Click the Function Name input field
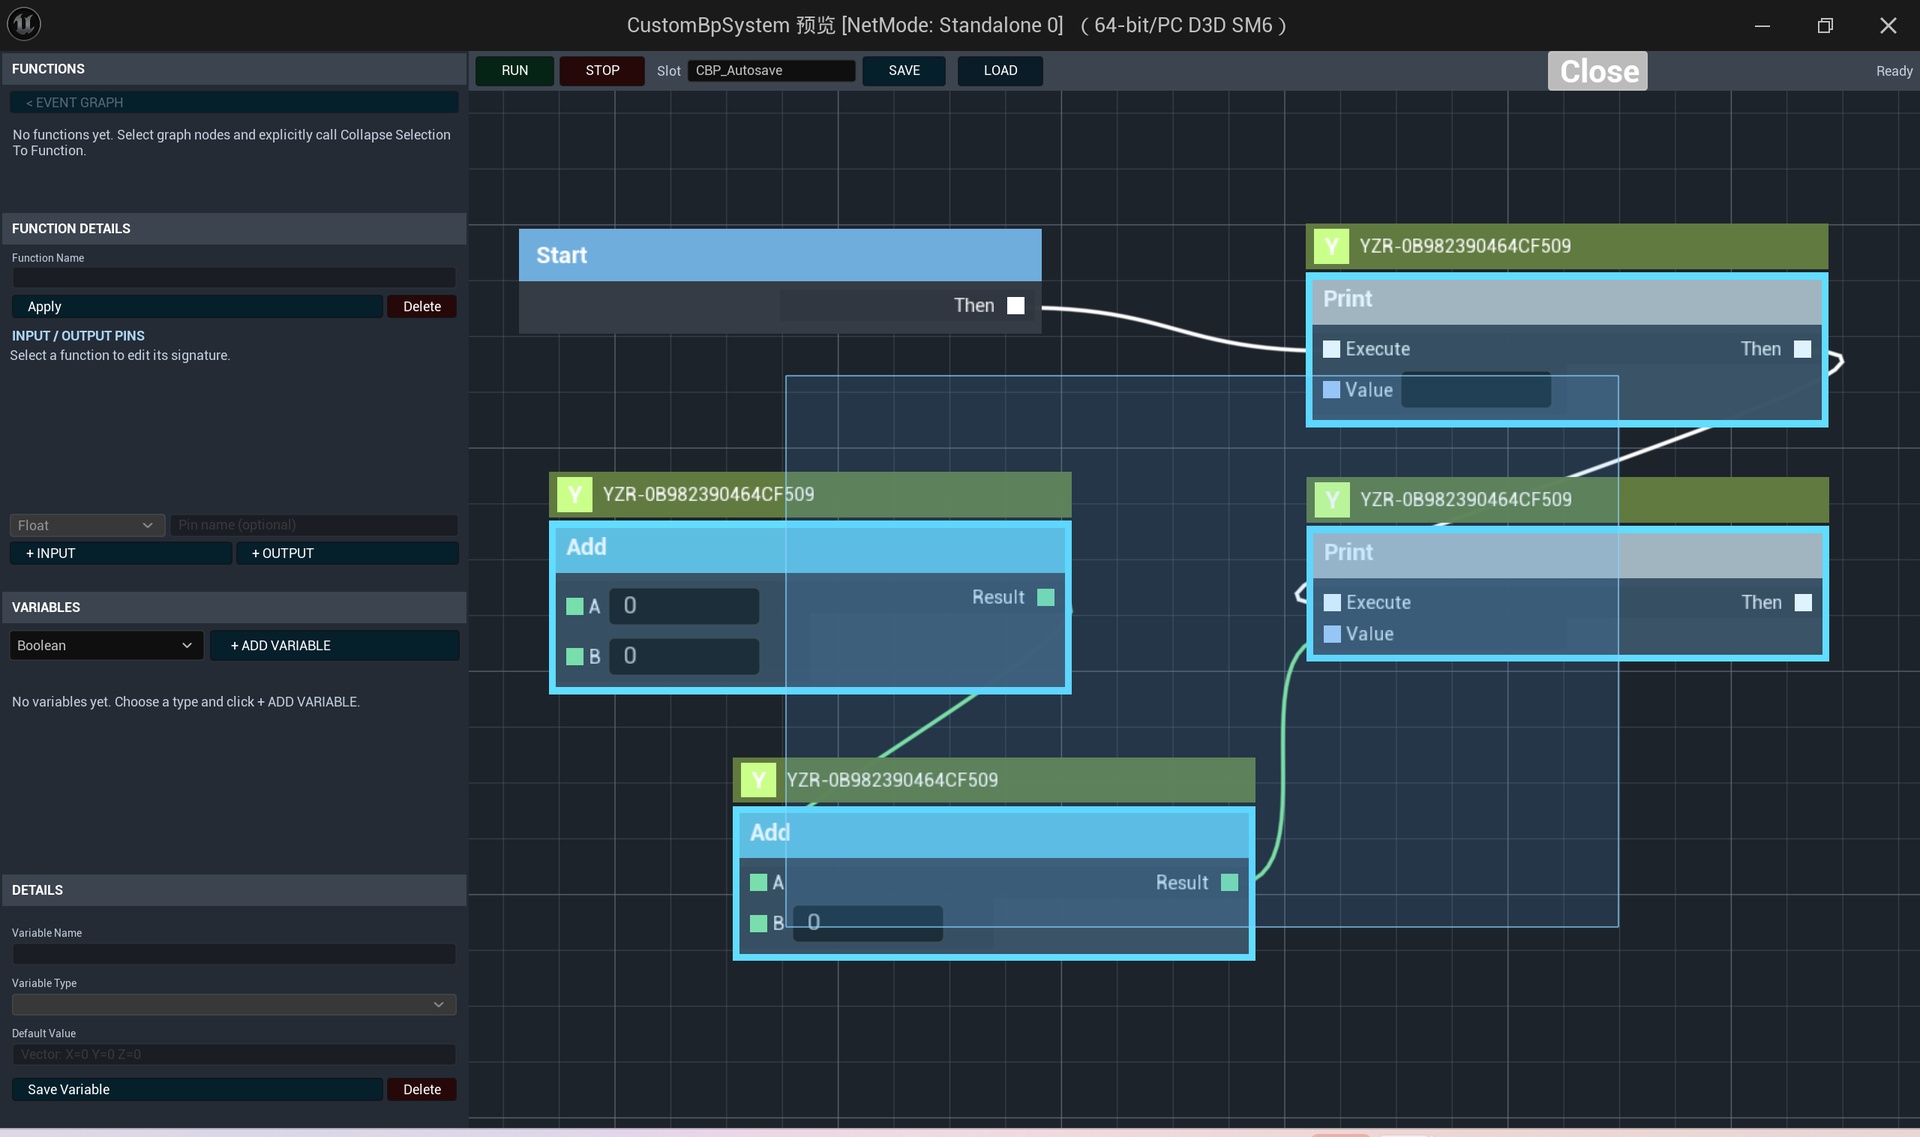Image resolution: width=1920 pixels, height=1137 pixels. [x=234, y=277]
